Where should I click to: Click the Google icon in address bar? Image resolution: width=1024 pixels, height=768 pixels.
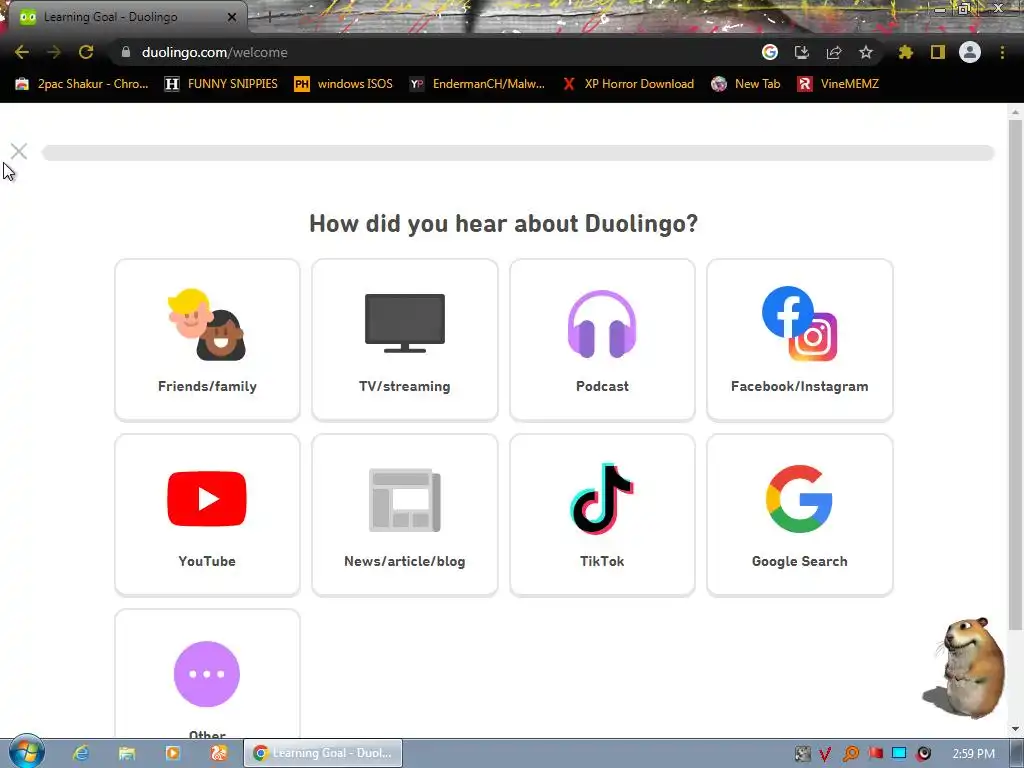point(770,52)
